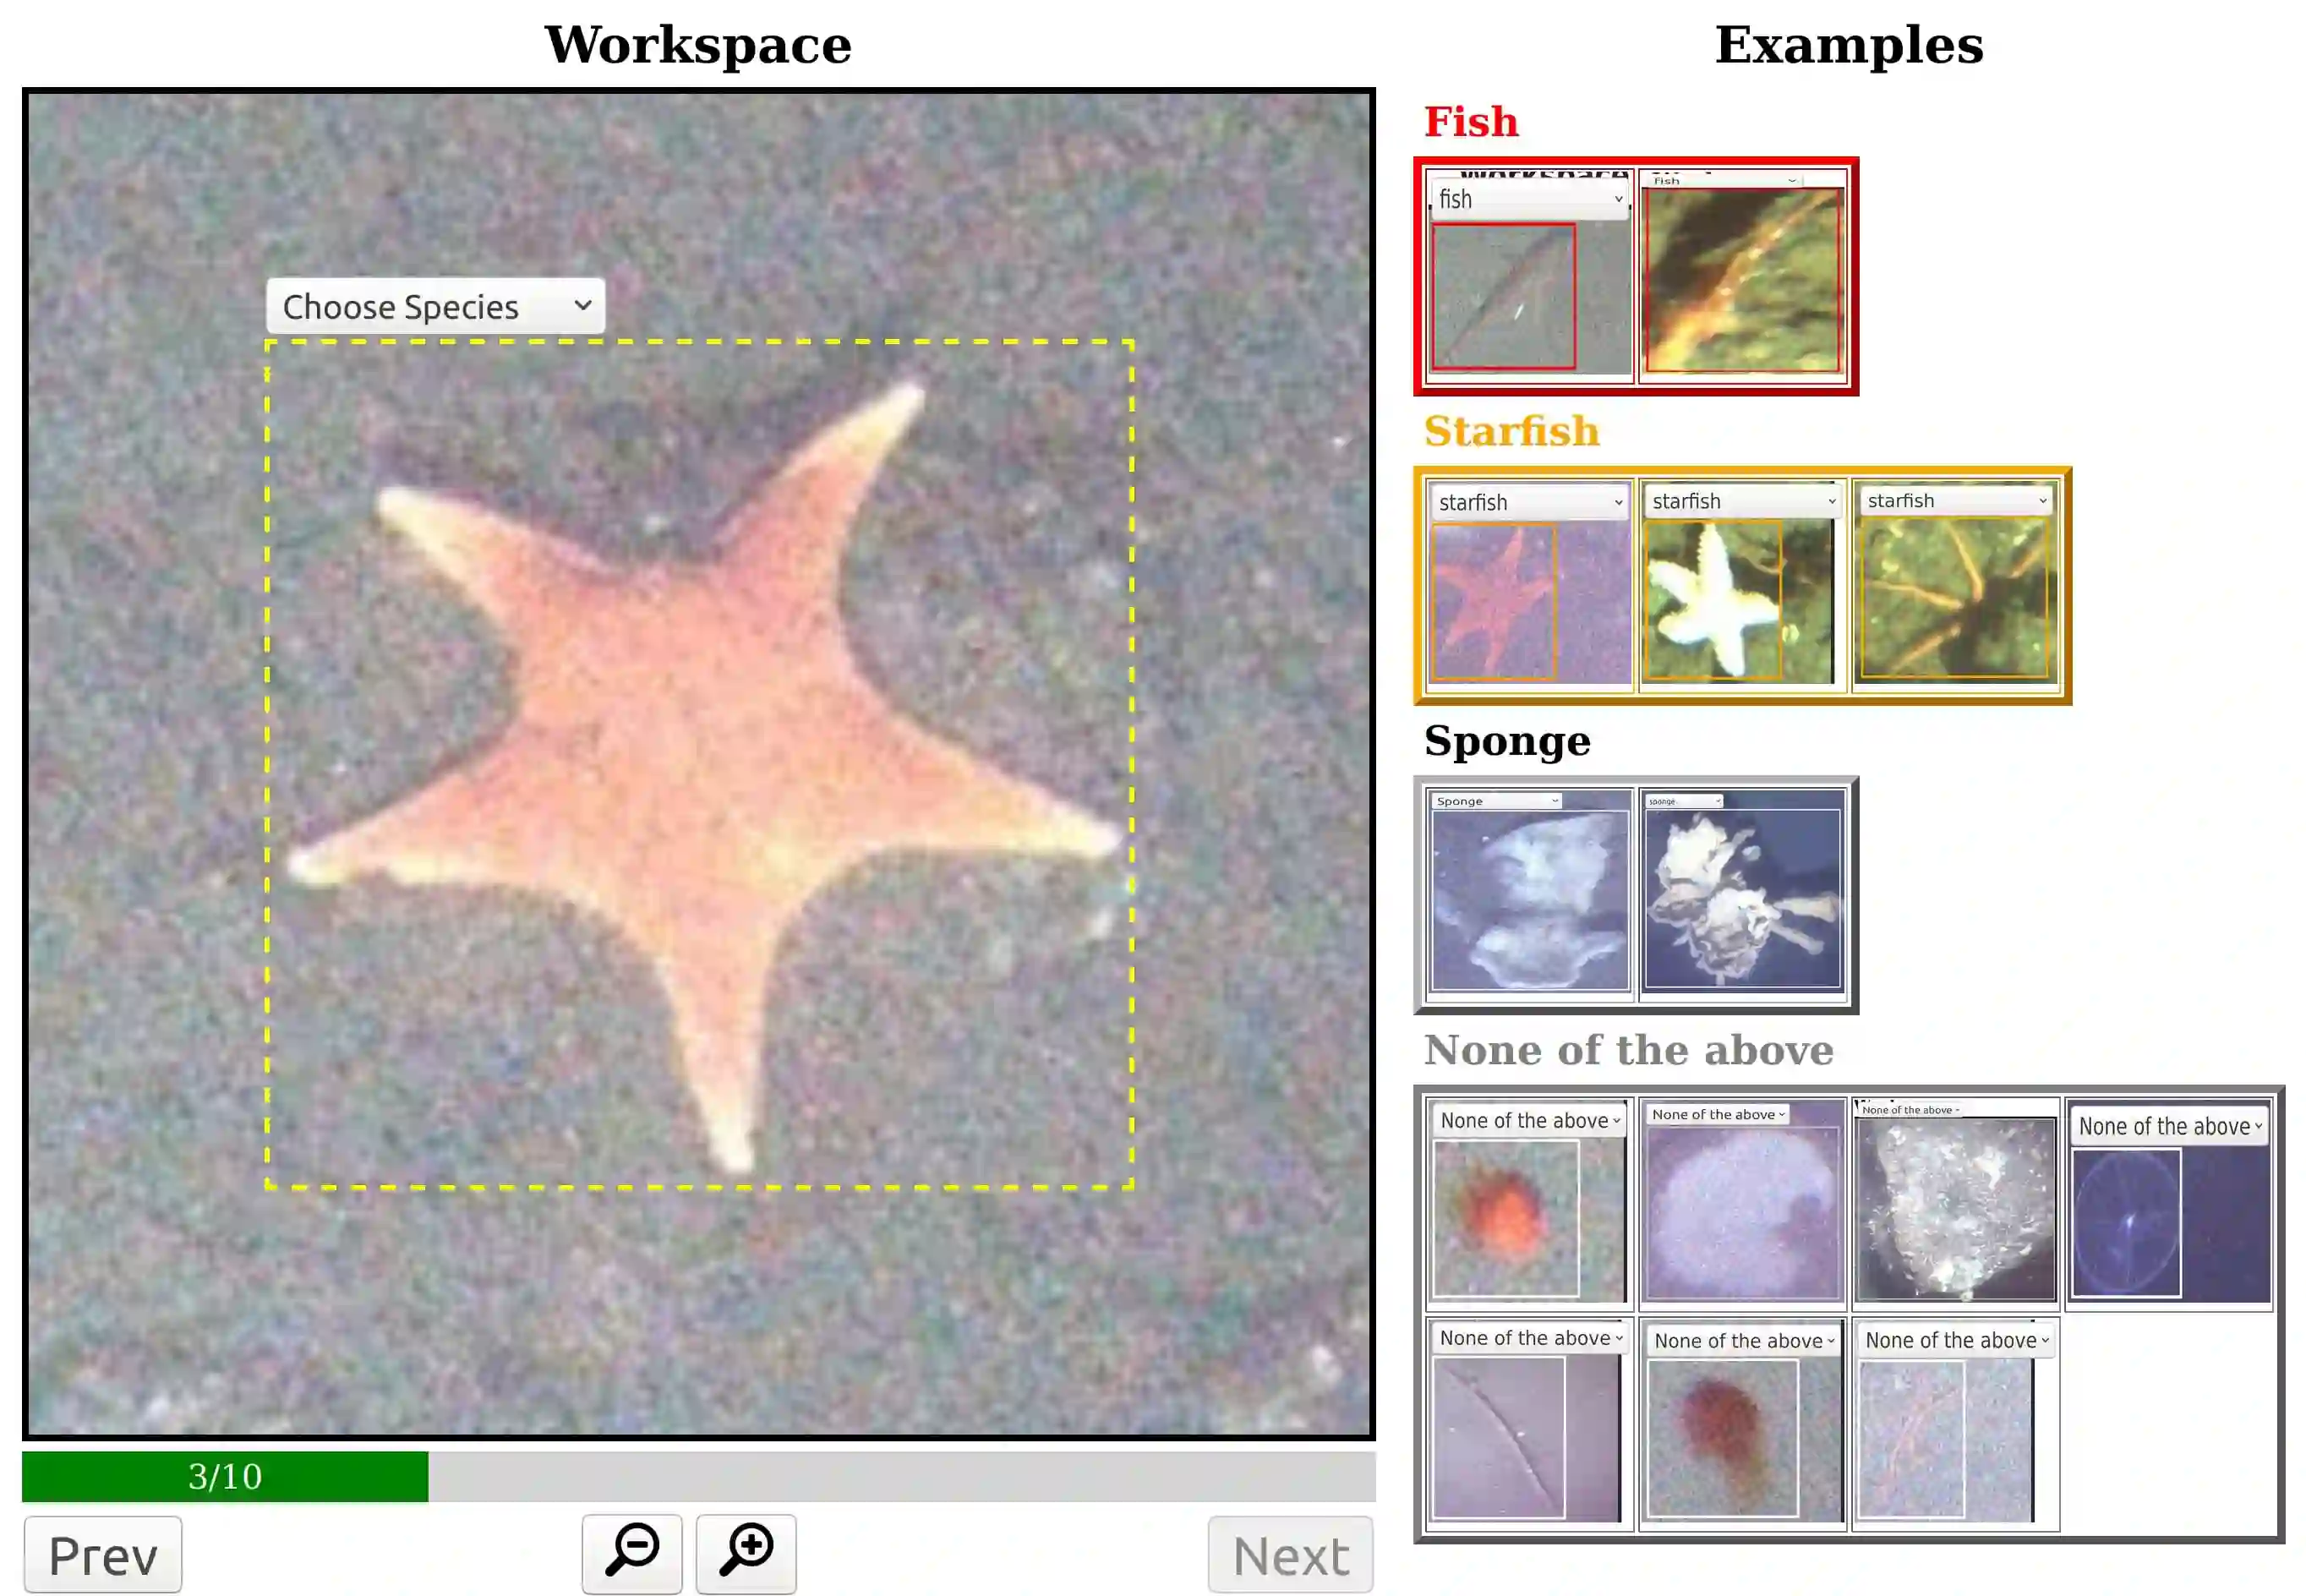Select the first Sponge example image
The height and width of the screenshot is (1596, 2306).
click(x=1529, y=899)
